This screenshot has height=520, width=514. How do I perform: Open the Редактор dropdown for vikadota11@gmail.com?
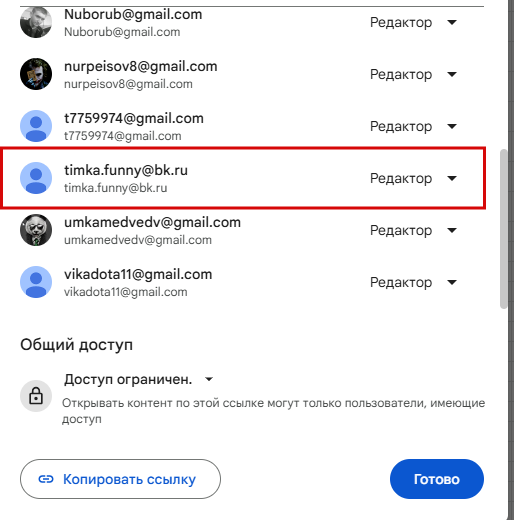coord(413,282)
